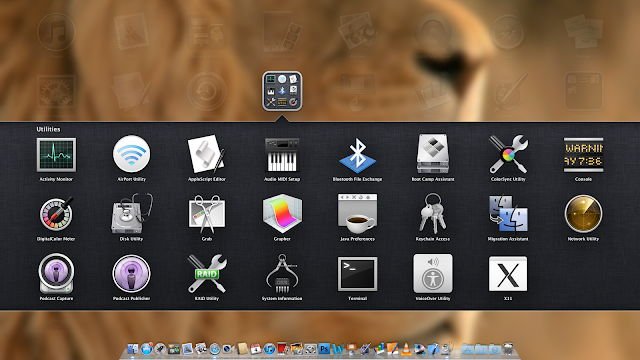Open AppleScript Editor
640x360 pixels.
click(x=207, y=154)
